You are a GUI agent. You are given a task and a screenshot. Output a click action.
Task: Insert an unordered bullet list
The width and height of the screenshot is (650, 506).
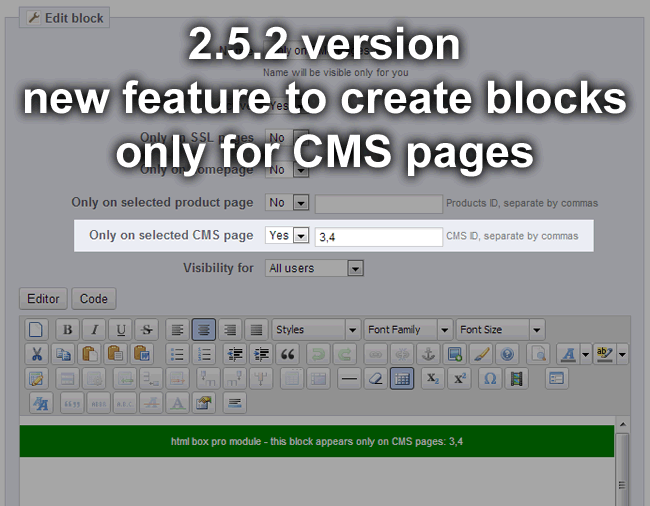(177, 354)
